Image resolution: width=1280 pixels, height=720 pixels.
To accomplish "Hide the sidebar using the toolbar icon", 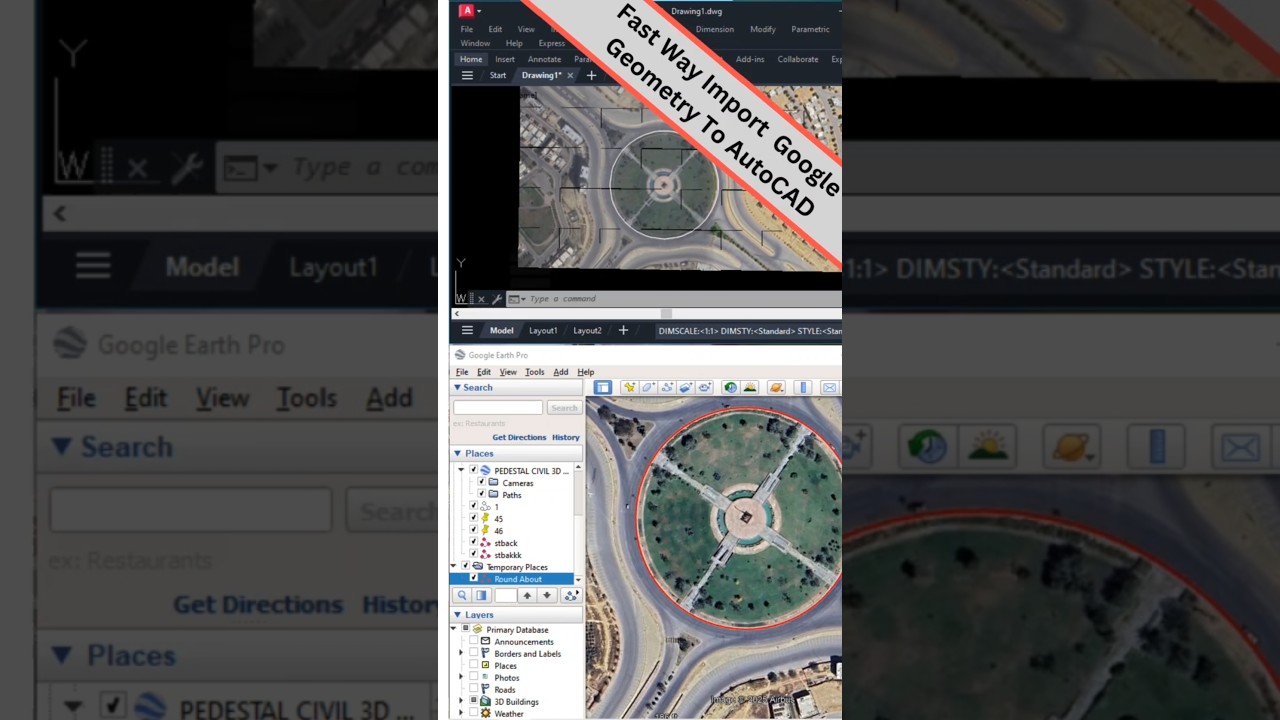I will (x=602, y=387).
